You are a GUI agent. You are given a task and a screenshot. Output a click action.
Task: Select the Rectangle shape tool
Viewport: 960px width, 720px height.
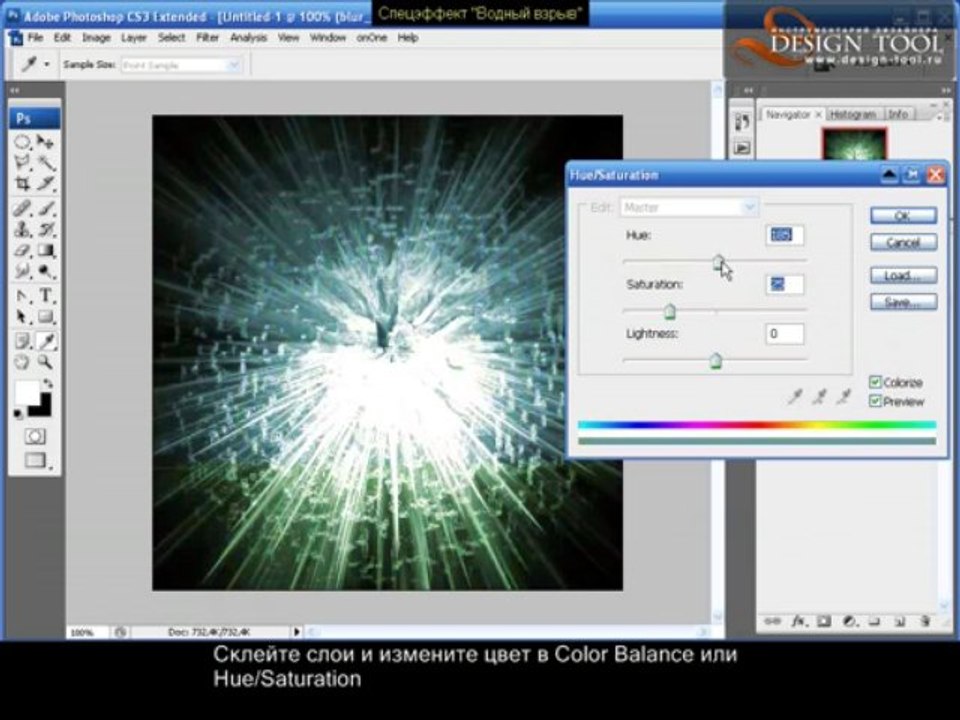pos(45,317)
